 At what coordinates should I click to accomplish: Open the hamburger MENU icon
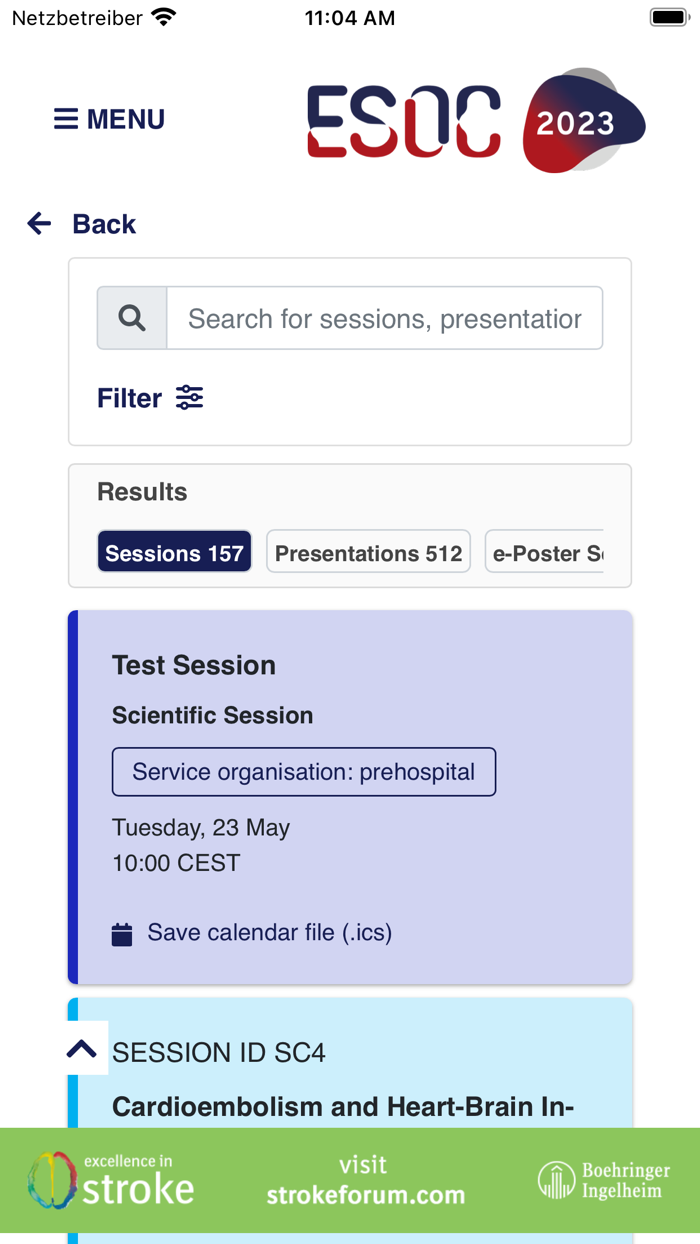66,120
